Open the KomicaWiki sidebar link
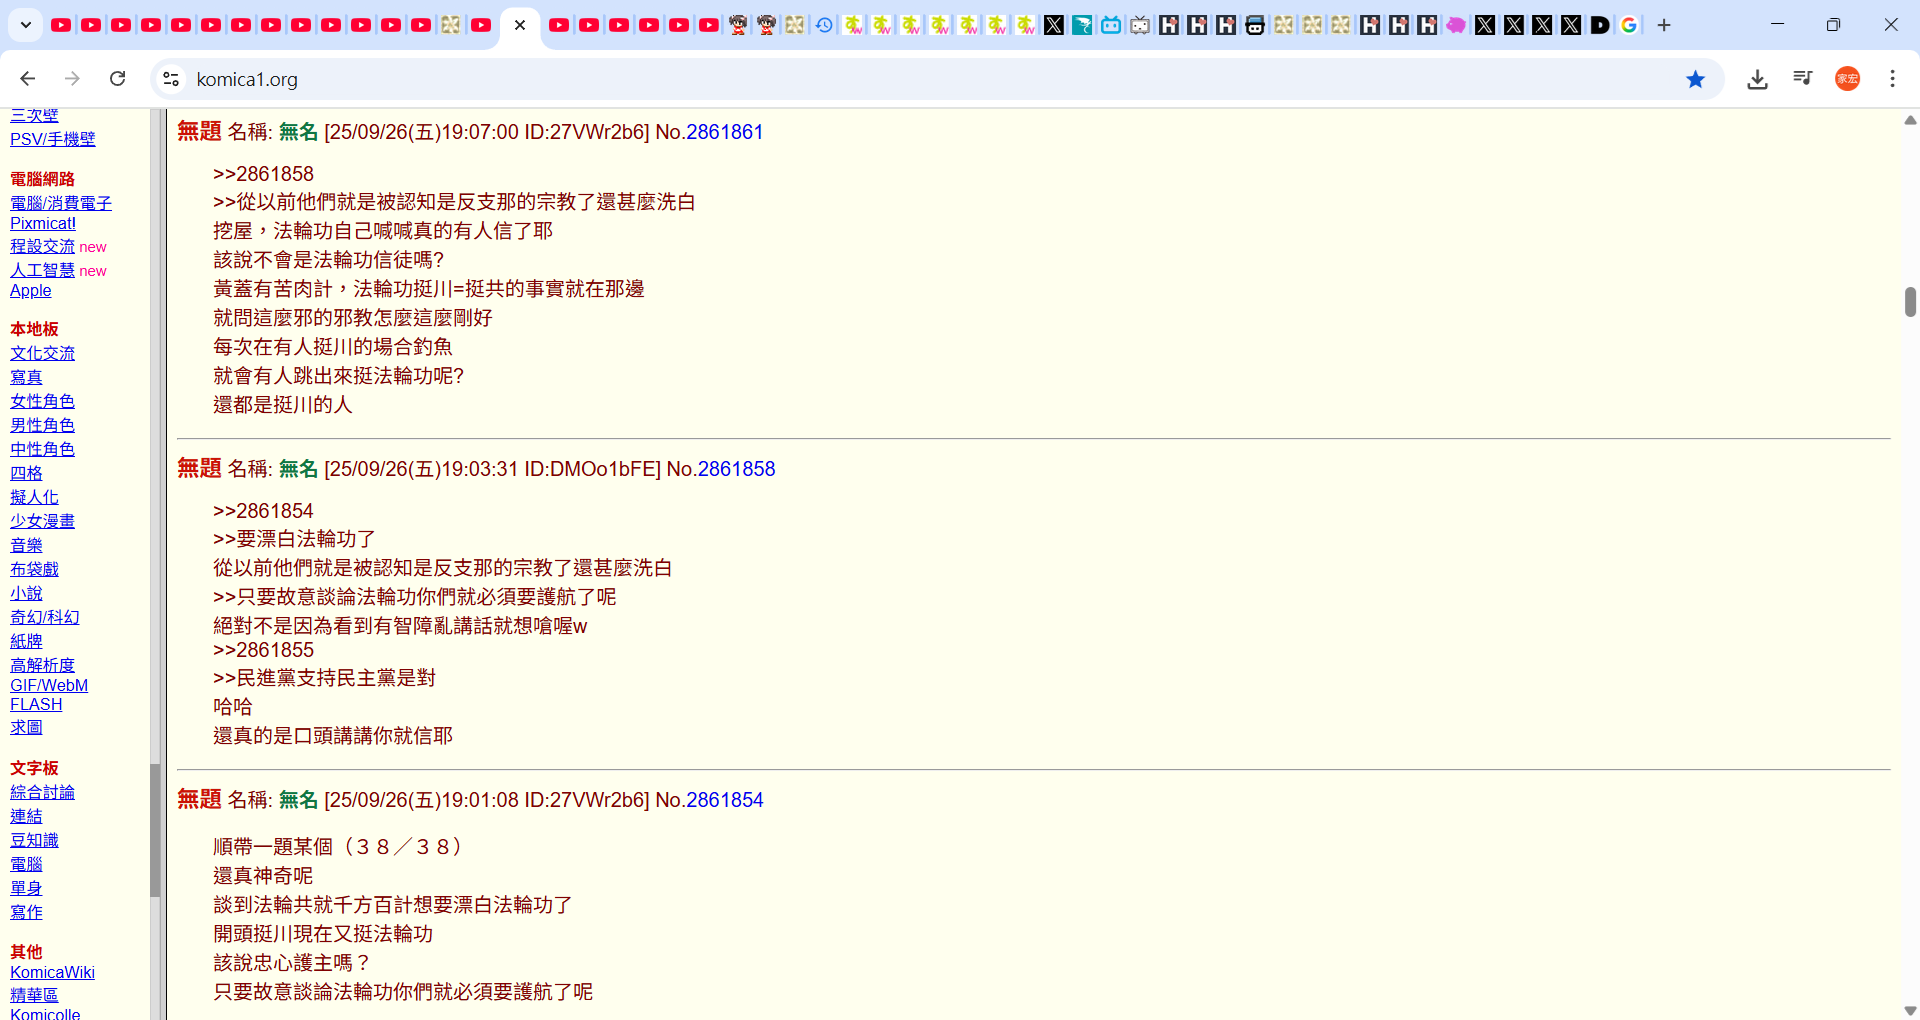The width and height of the screenshot is (1920, 1020). [x=52, y=972]
